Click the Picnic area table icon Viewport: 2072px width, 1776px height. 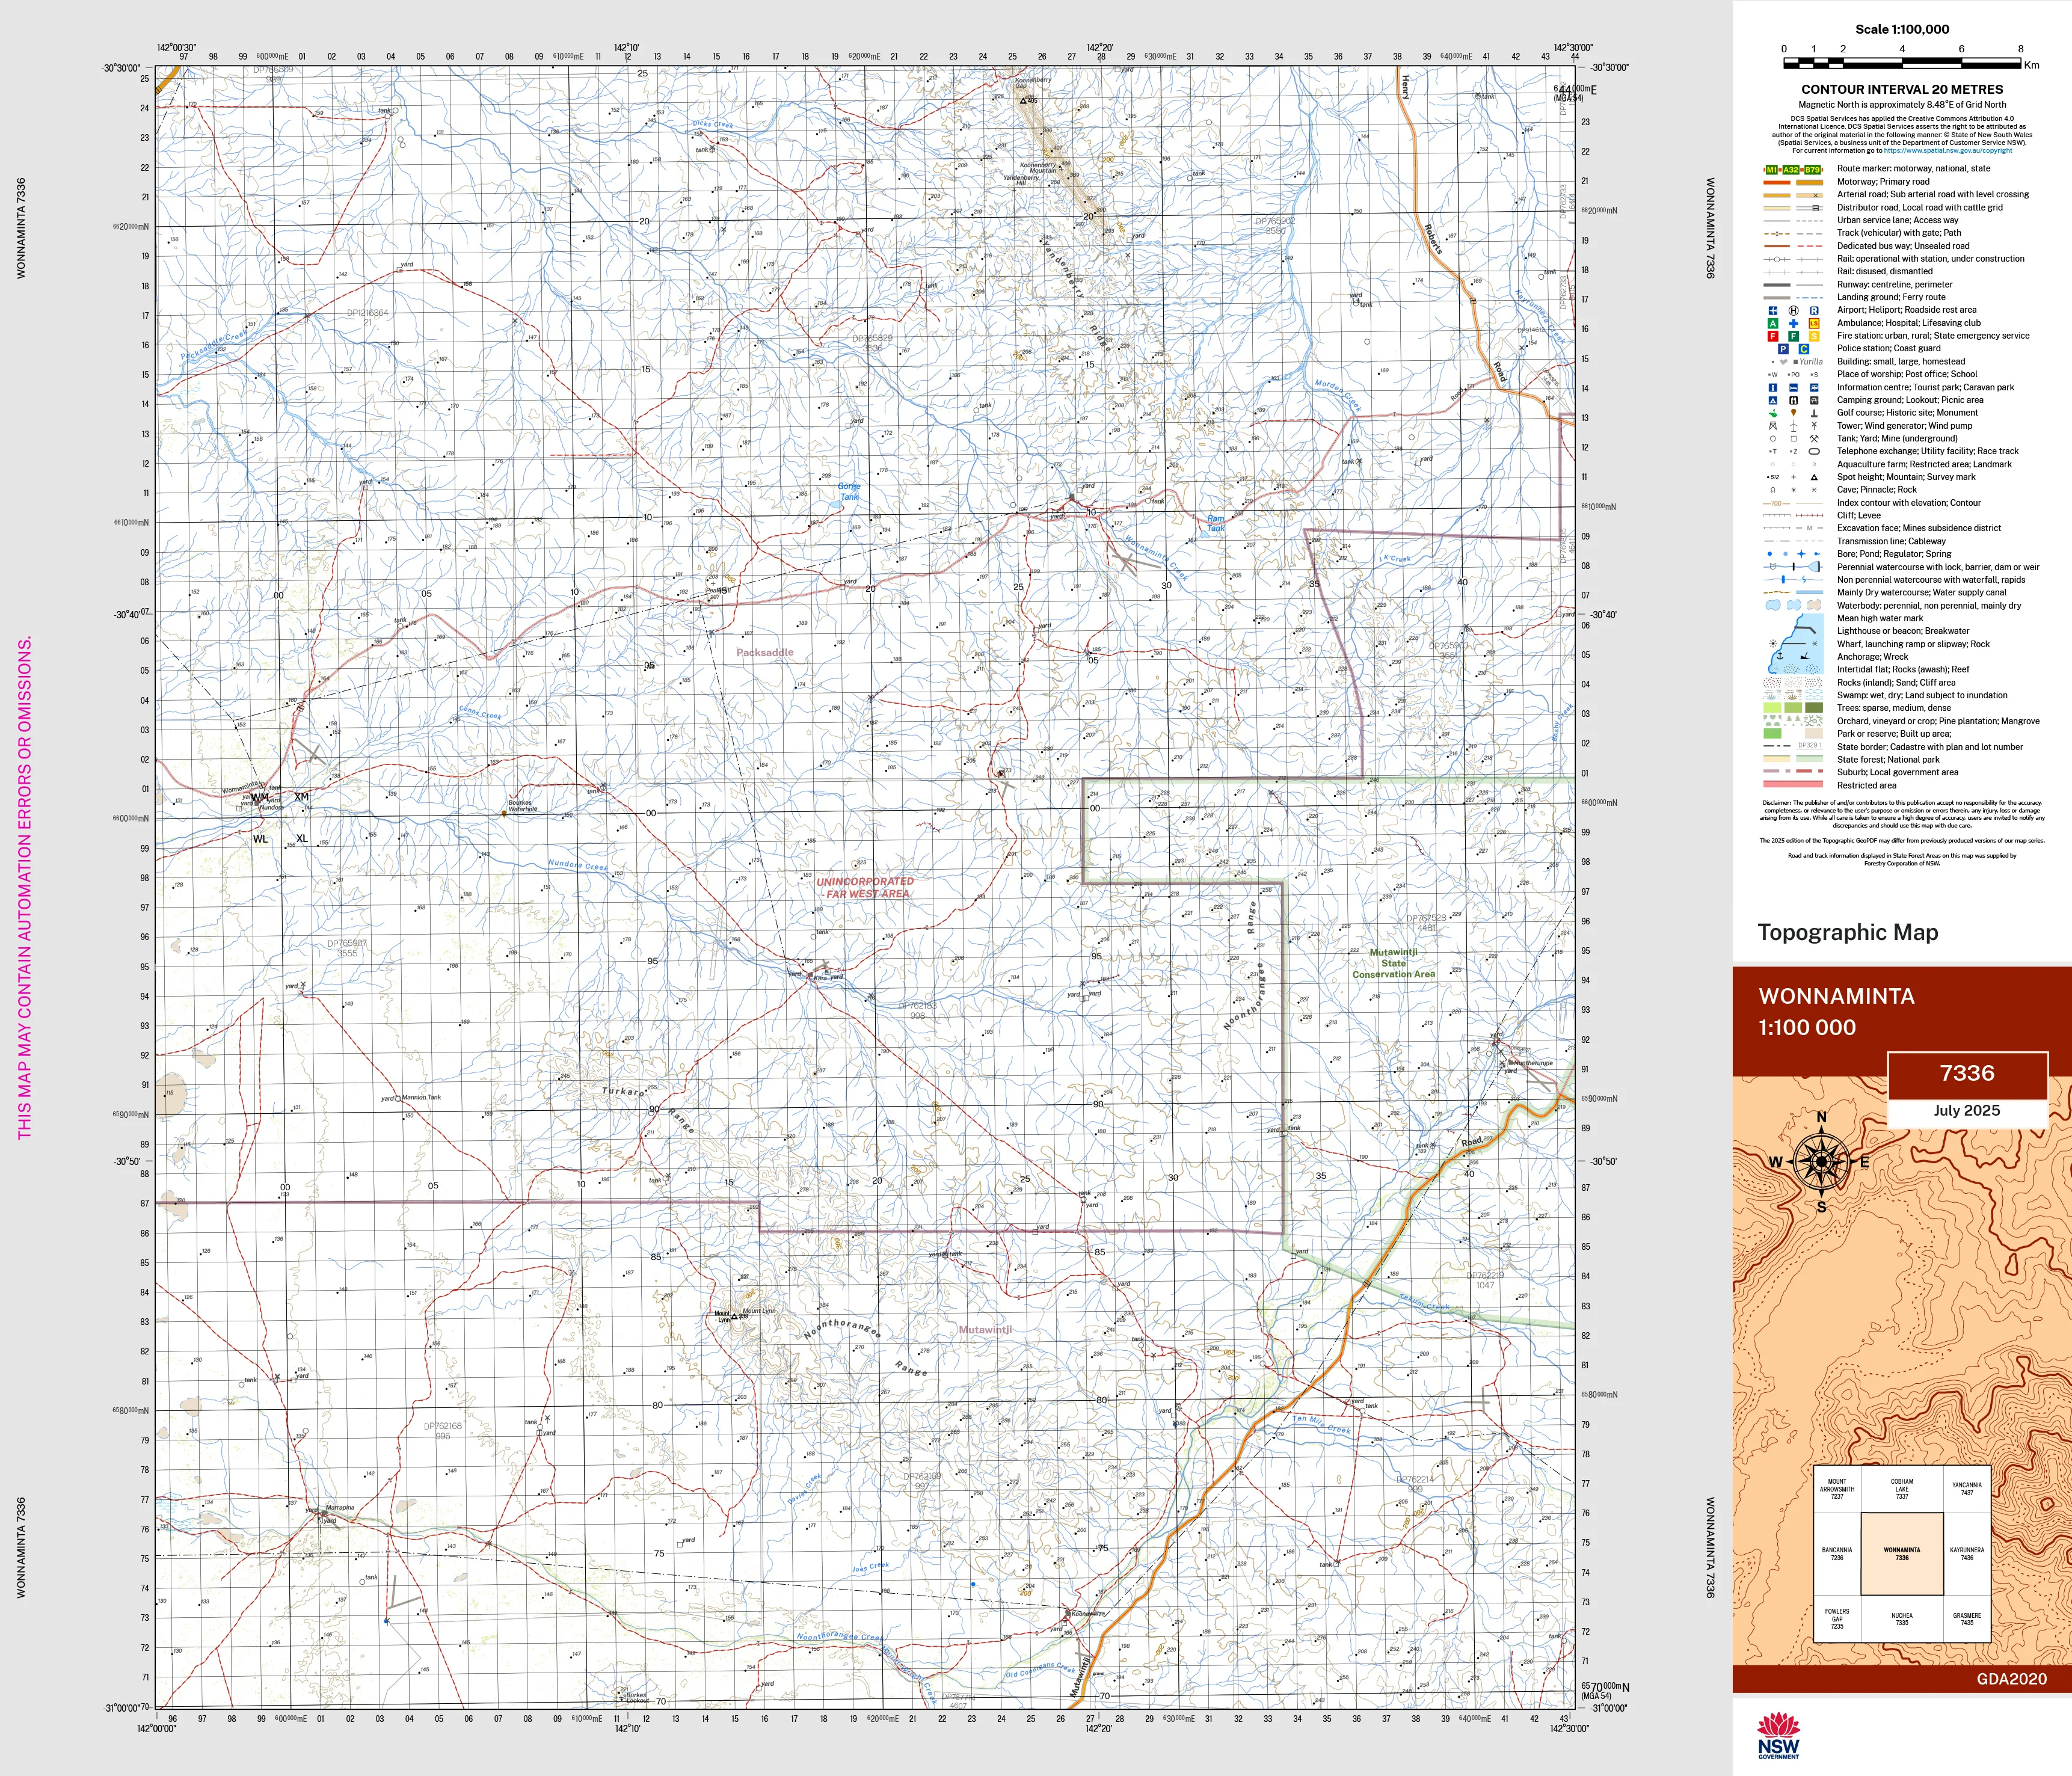(1814, 401)
